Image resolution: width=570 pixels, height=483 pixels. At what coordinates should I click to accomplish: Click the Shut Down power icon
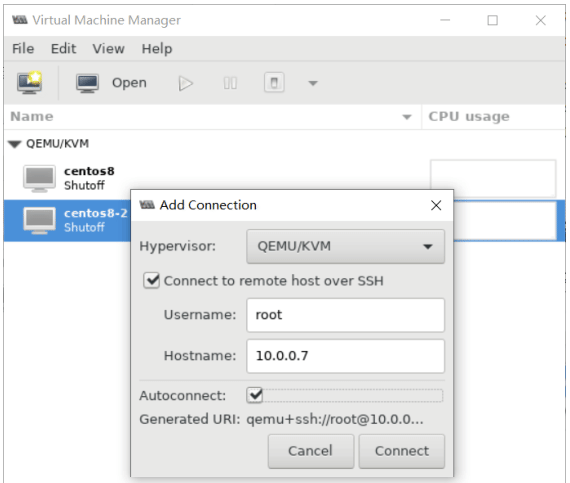point(274,83)
